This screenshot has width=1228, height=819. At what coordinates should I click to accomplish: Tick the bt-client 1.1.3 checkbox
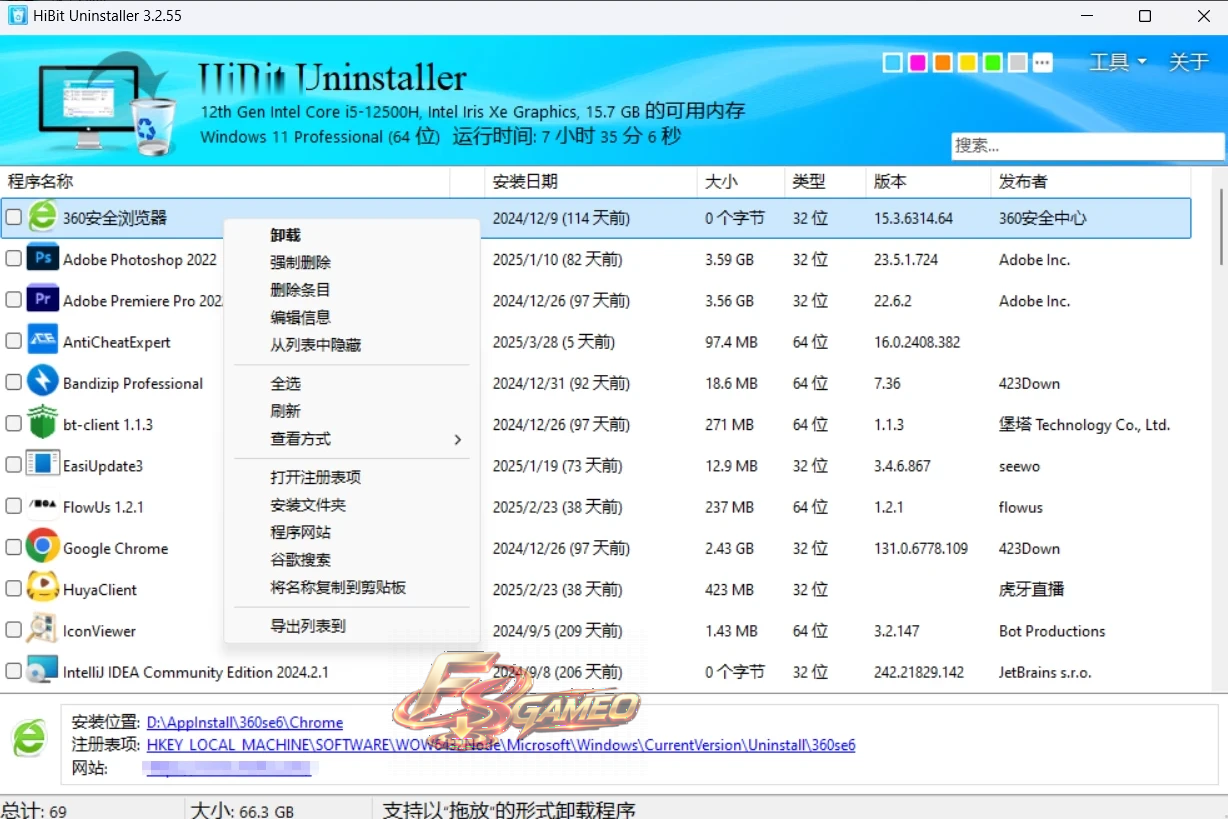(13, 424)
